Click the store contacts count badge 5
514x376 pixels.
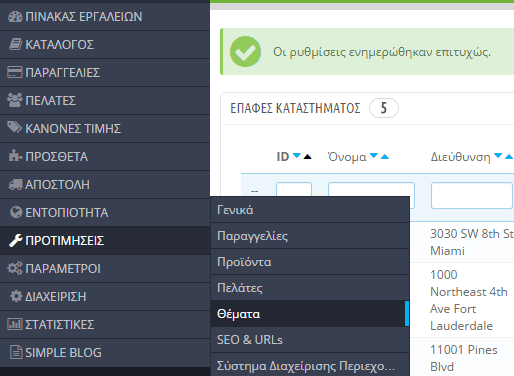pos(384,108)
